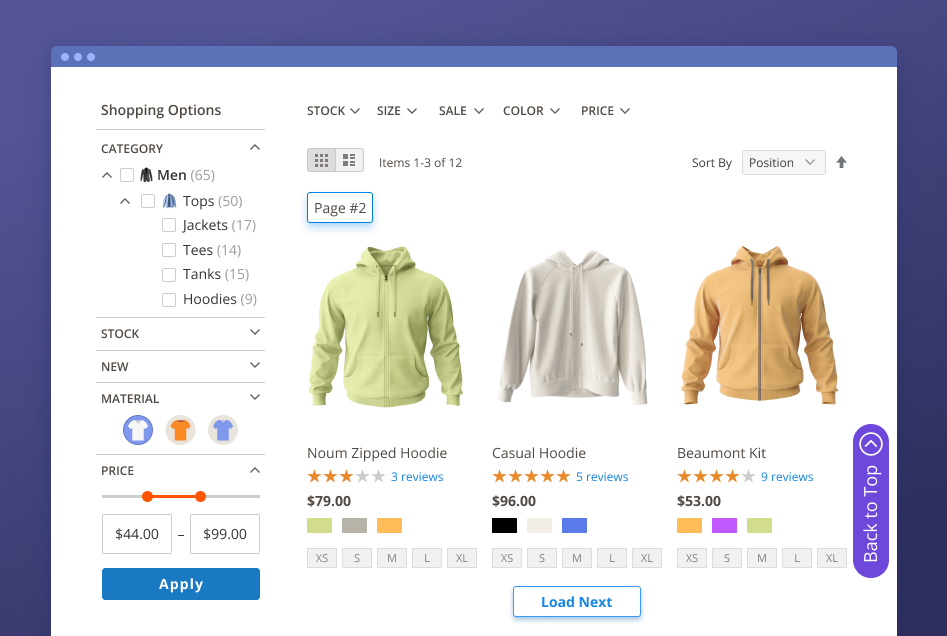Enable the Hoodies category checkbox
947x636 pixels.
pos(169,300)
